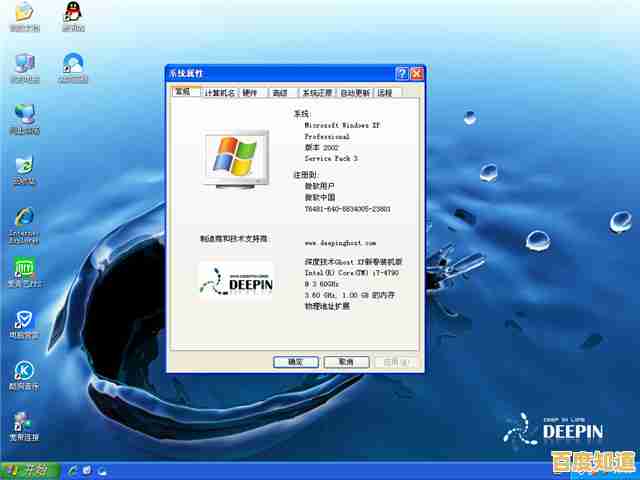Screen dimensions: 640x480
Task: Select the Recycle Bin desktop icon
Action: (24, 166)
